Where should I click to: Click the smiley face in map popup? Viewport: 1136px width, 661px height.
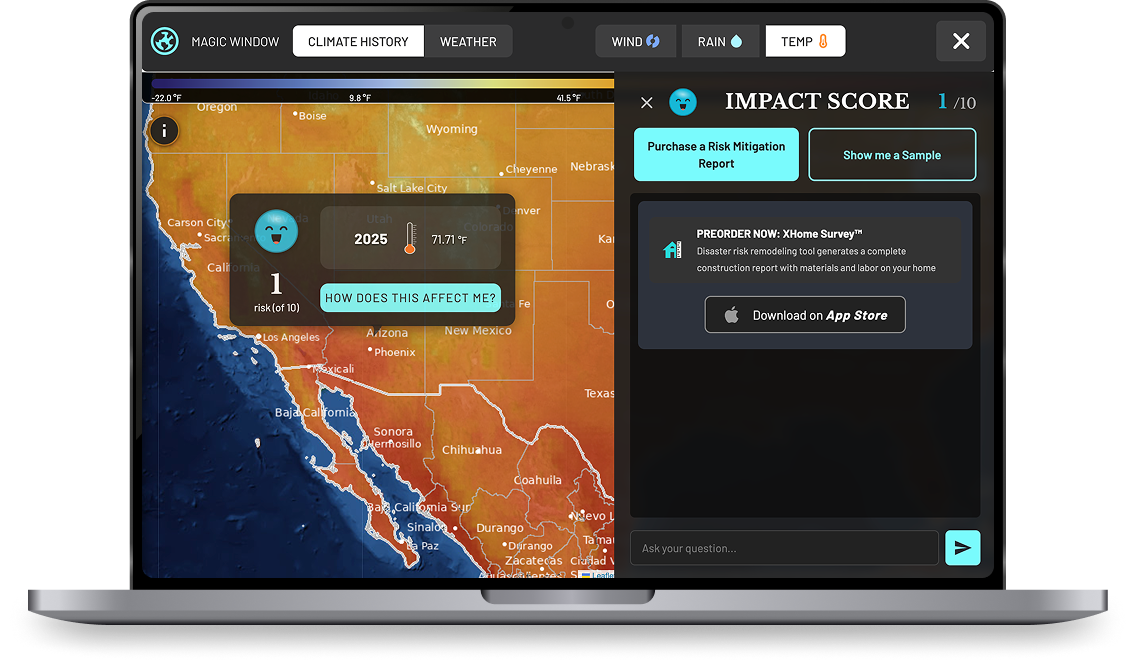pos(276,231)
